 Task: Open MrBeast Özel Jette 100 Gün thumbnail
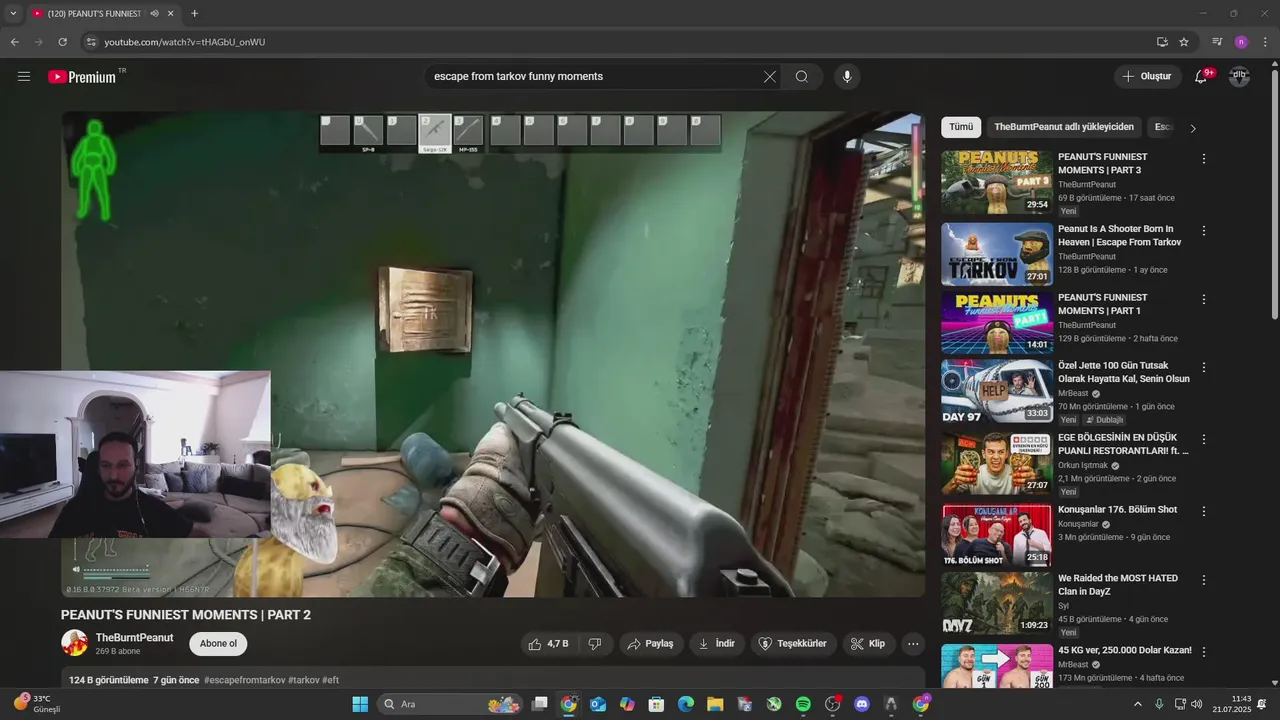point(997,391)
